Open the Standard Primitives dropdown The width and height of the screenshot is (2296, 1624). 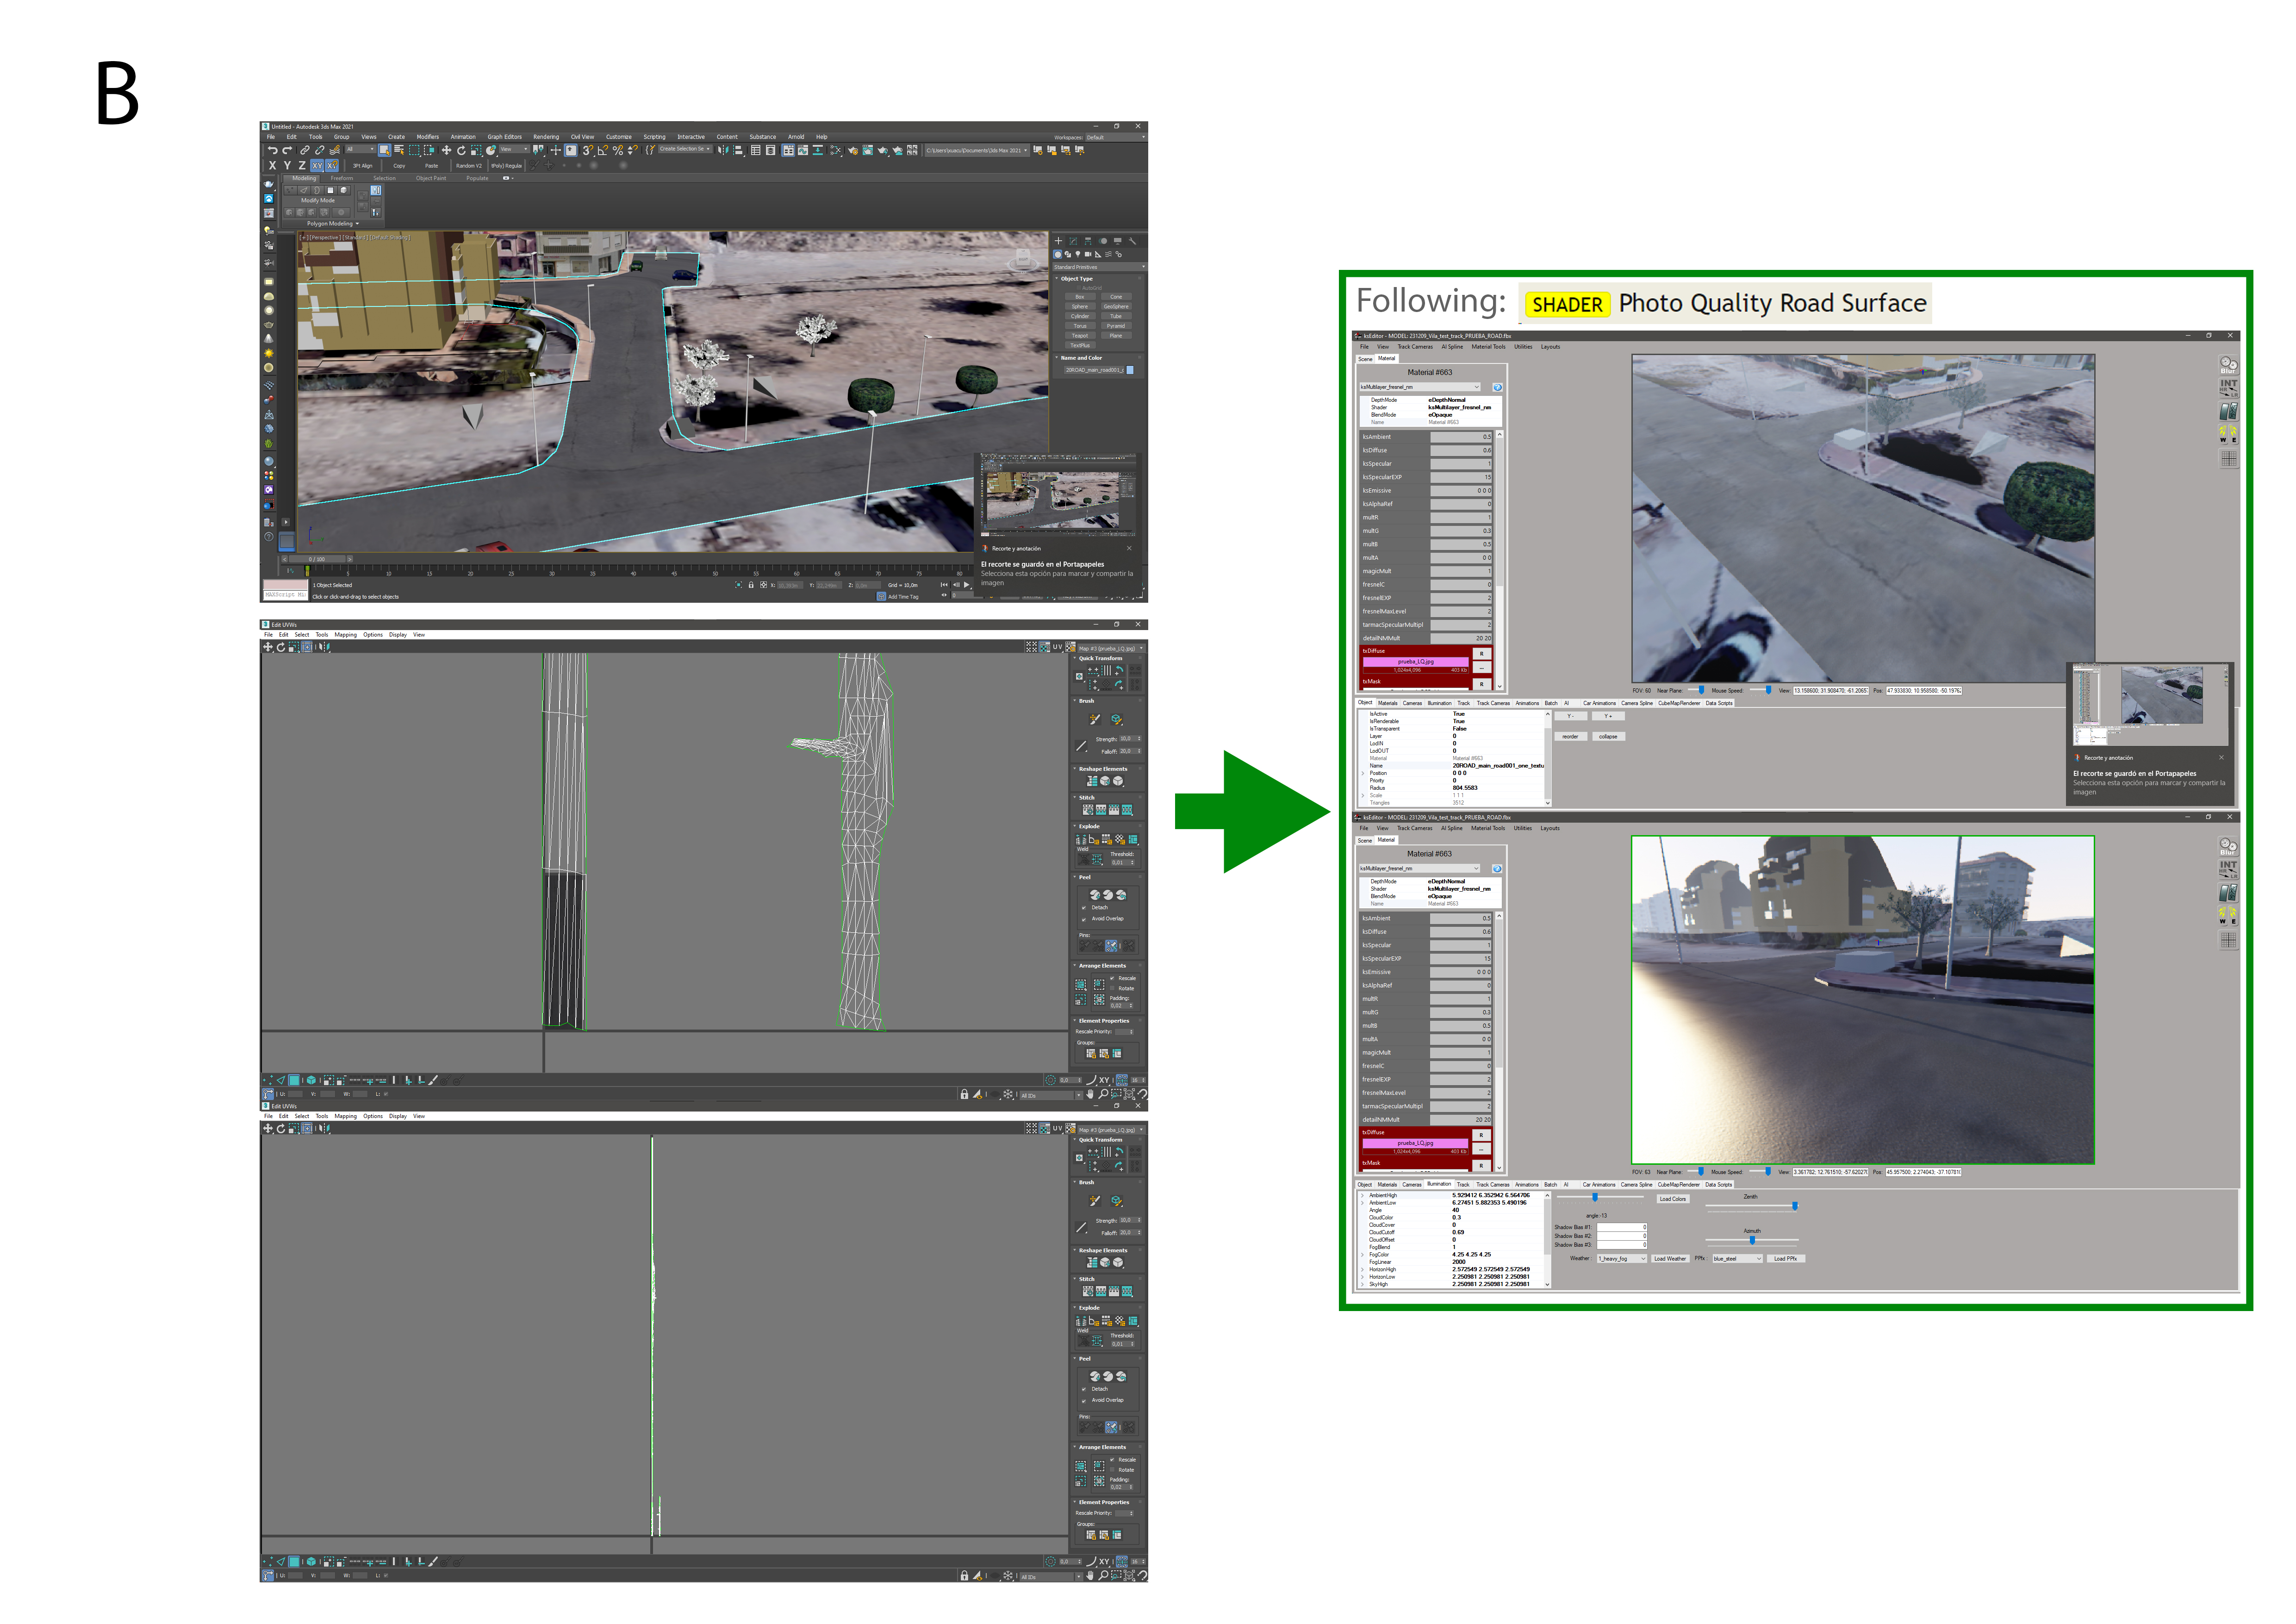pyautogui.click(x=1098, y=267)
